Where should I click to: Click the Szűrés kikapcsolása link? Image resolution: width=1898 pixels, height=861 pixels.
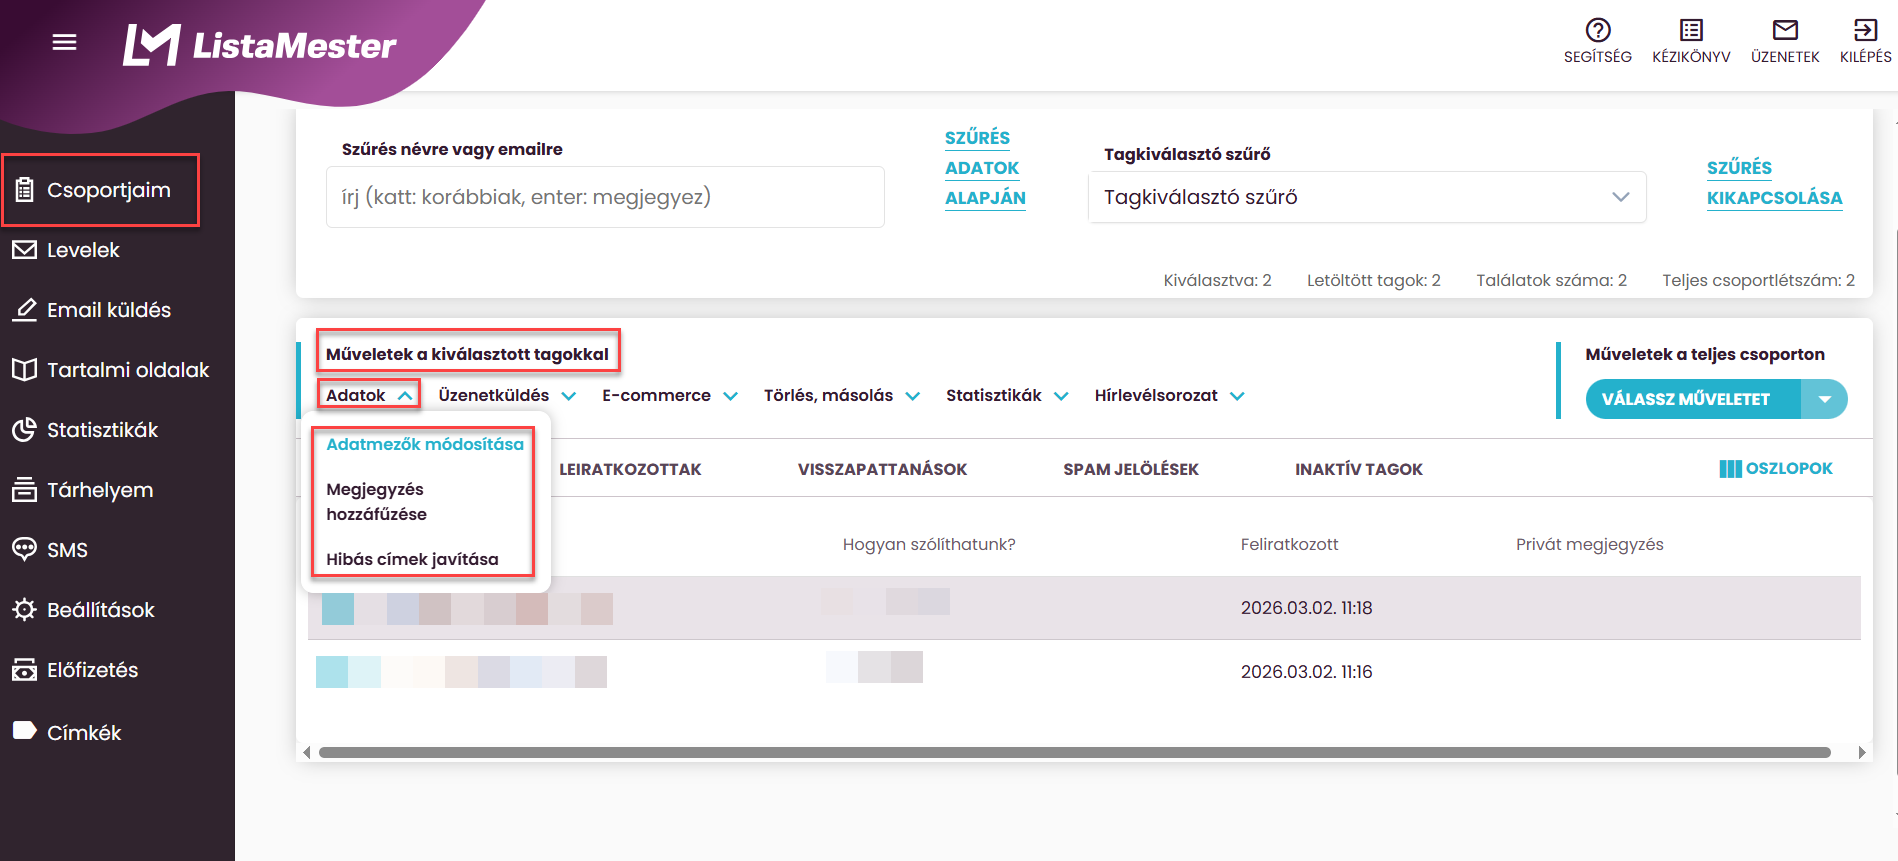1774,183
